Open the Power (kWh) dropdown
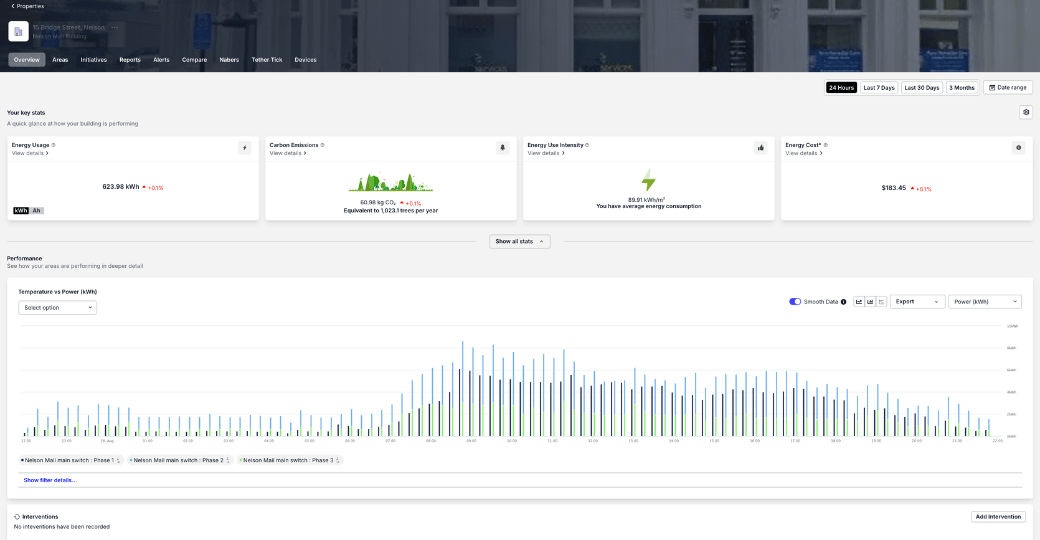Viewport: 1040px width, 540px height. click(984, 301)
